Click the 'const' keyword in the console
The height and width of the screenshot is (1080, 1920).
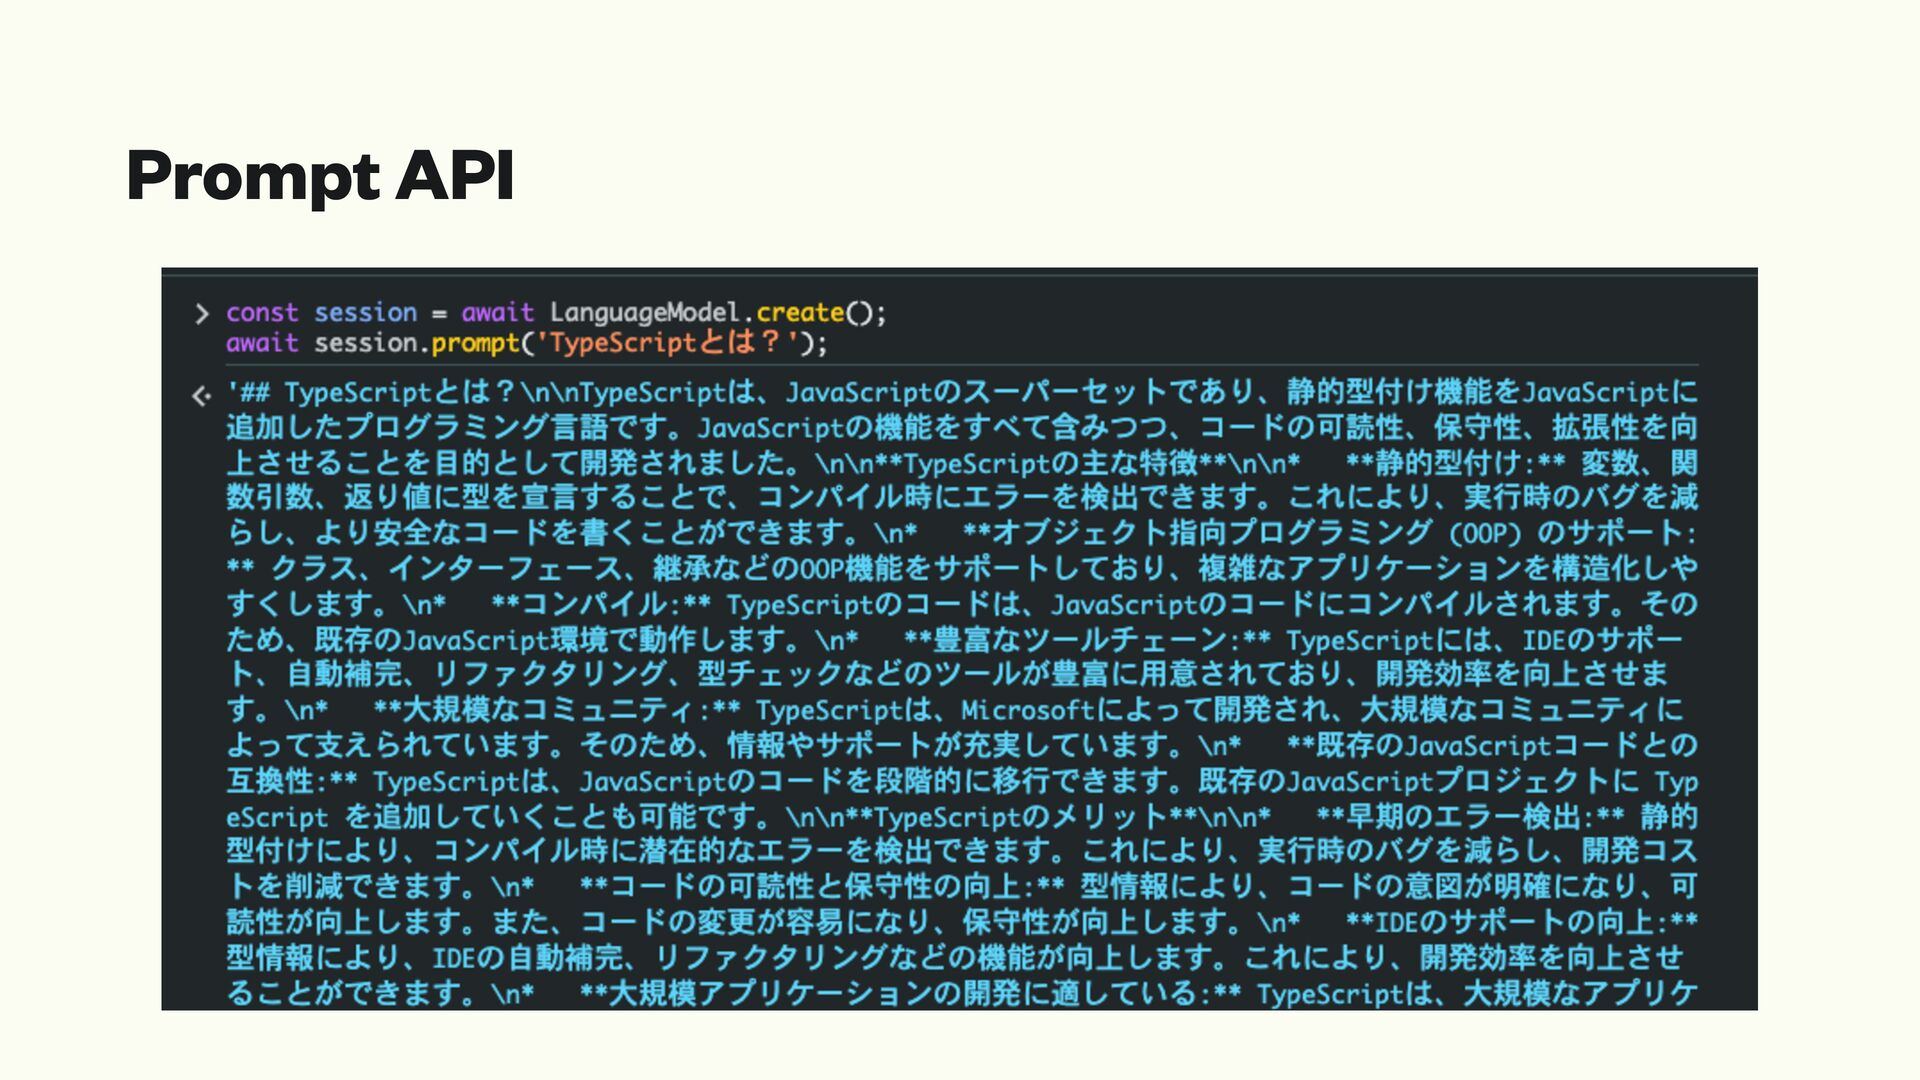(262, 313)
